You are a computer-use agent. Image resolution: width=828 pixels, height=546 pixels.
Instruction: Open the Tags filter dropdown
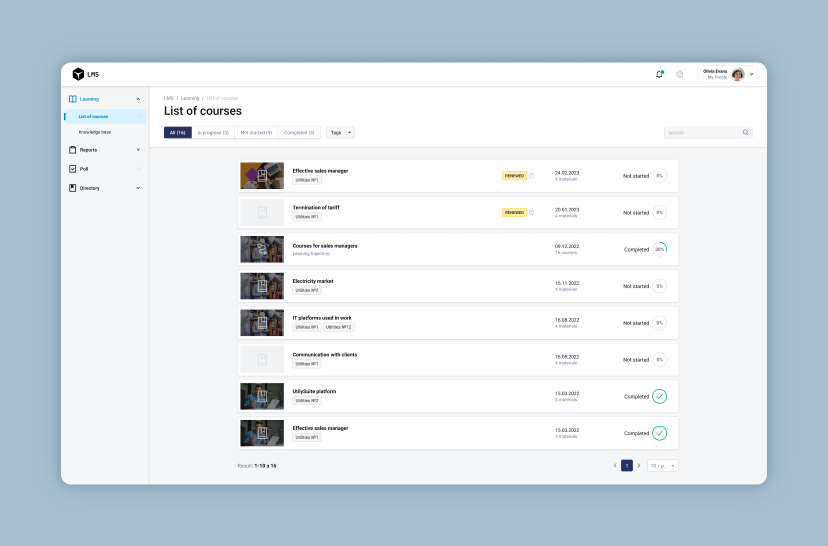pos(340,132)
